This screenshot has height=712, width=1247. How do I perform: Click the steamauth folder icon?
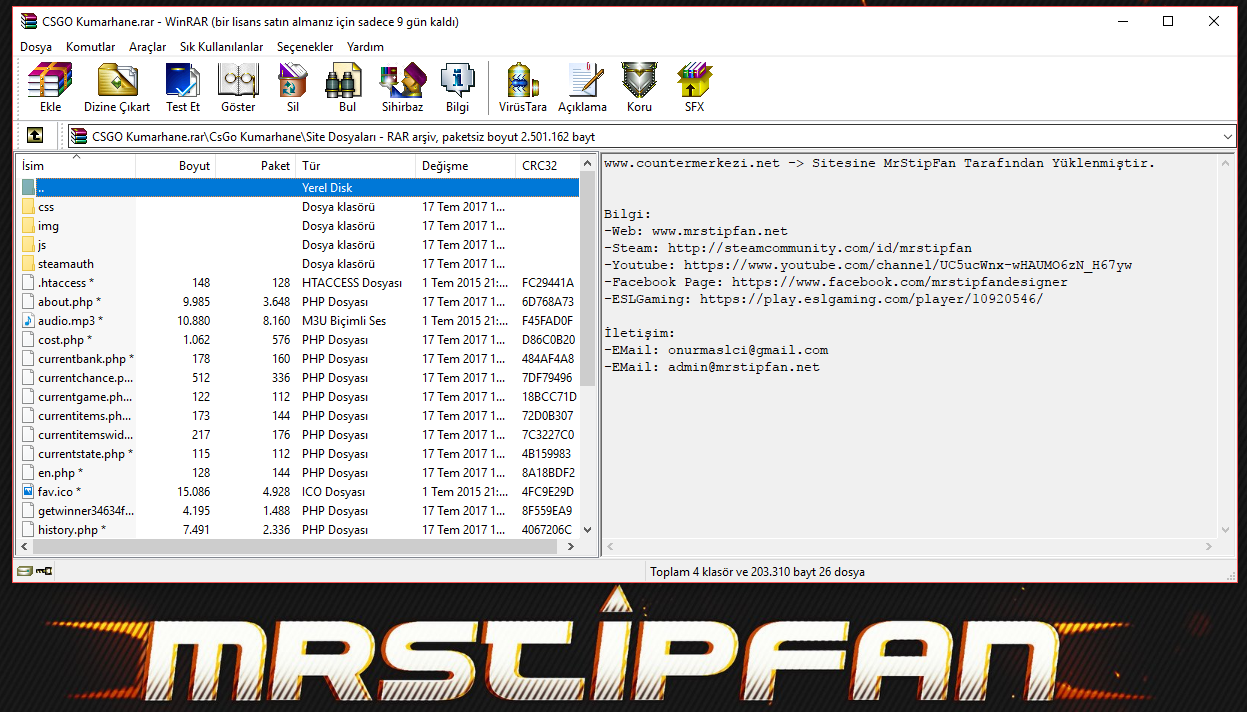click(28, 264)
